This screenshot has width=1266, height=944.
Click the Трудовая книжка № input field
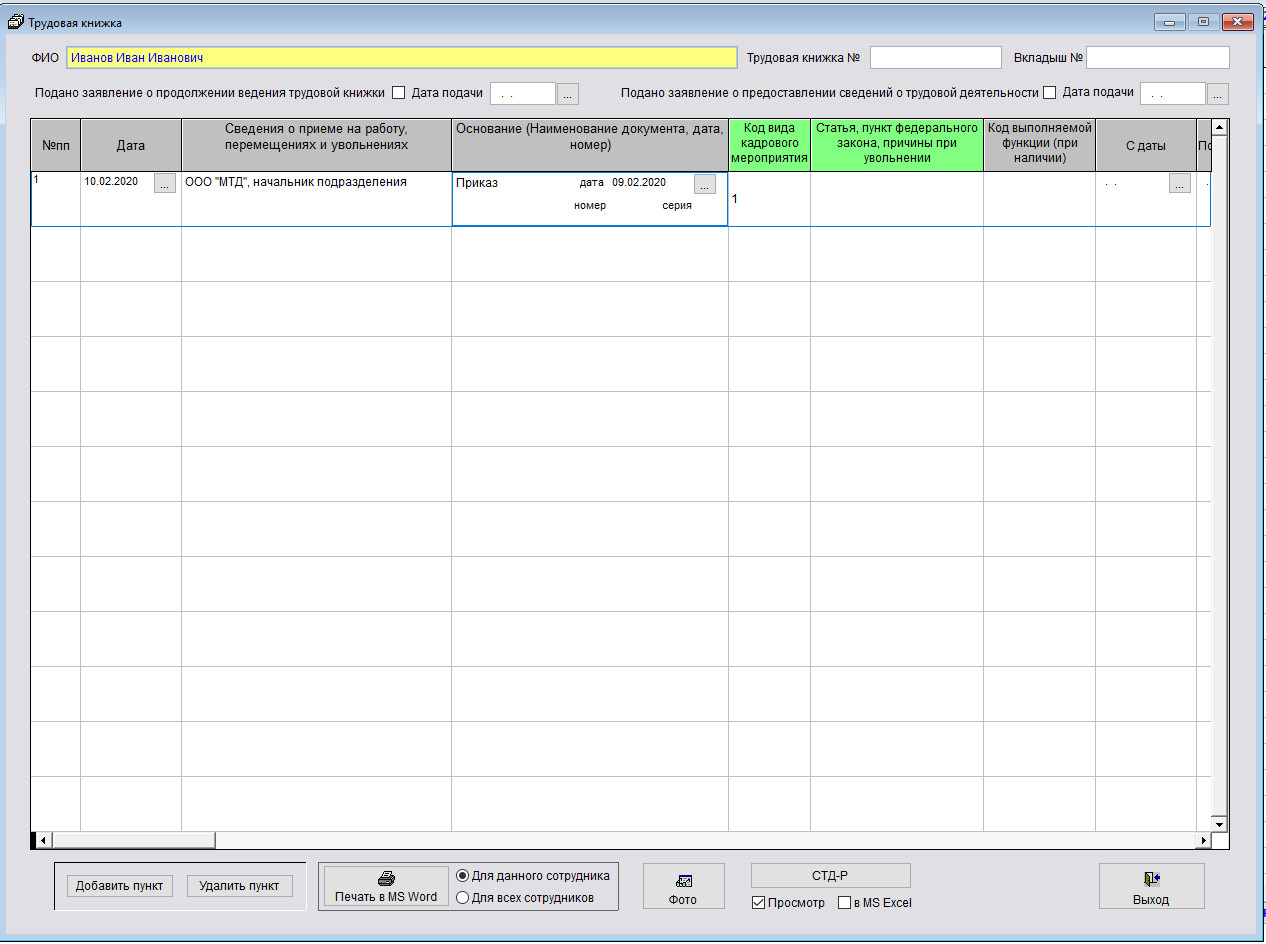pos(935,58)
